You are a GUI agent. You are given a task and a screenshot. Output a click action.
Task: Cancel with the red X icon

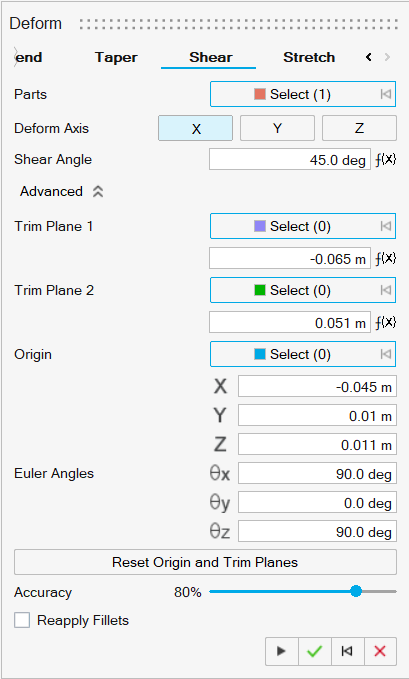[380, 651]
